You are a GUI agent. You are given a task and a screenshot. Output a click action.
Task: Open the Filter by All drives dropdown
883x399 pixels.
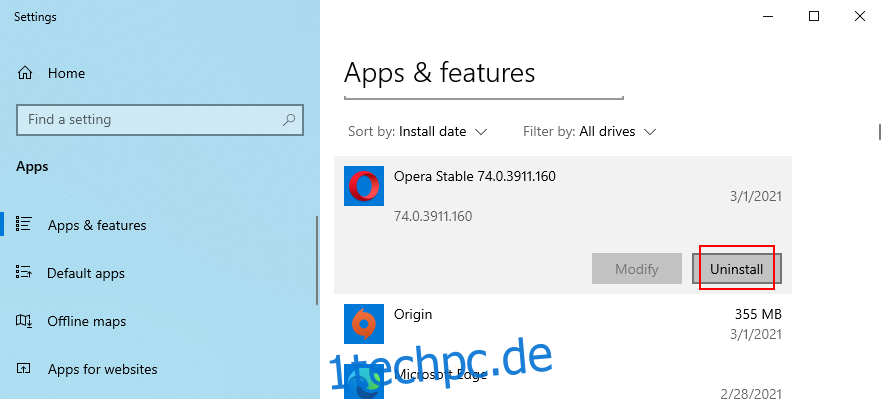590,132
